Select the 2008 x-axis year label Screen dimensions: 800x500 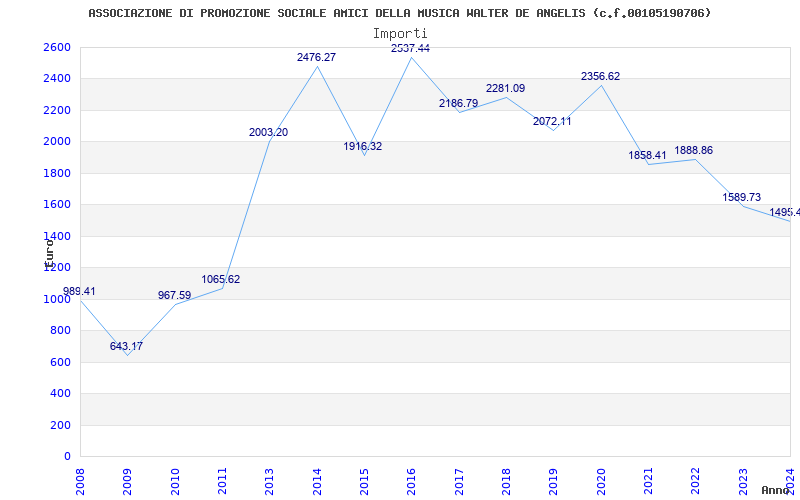click(80, 481)
